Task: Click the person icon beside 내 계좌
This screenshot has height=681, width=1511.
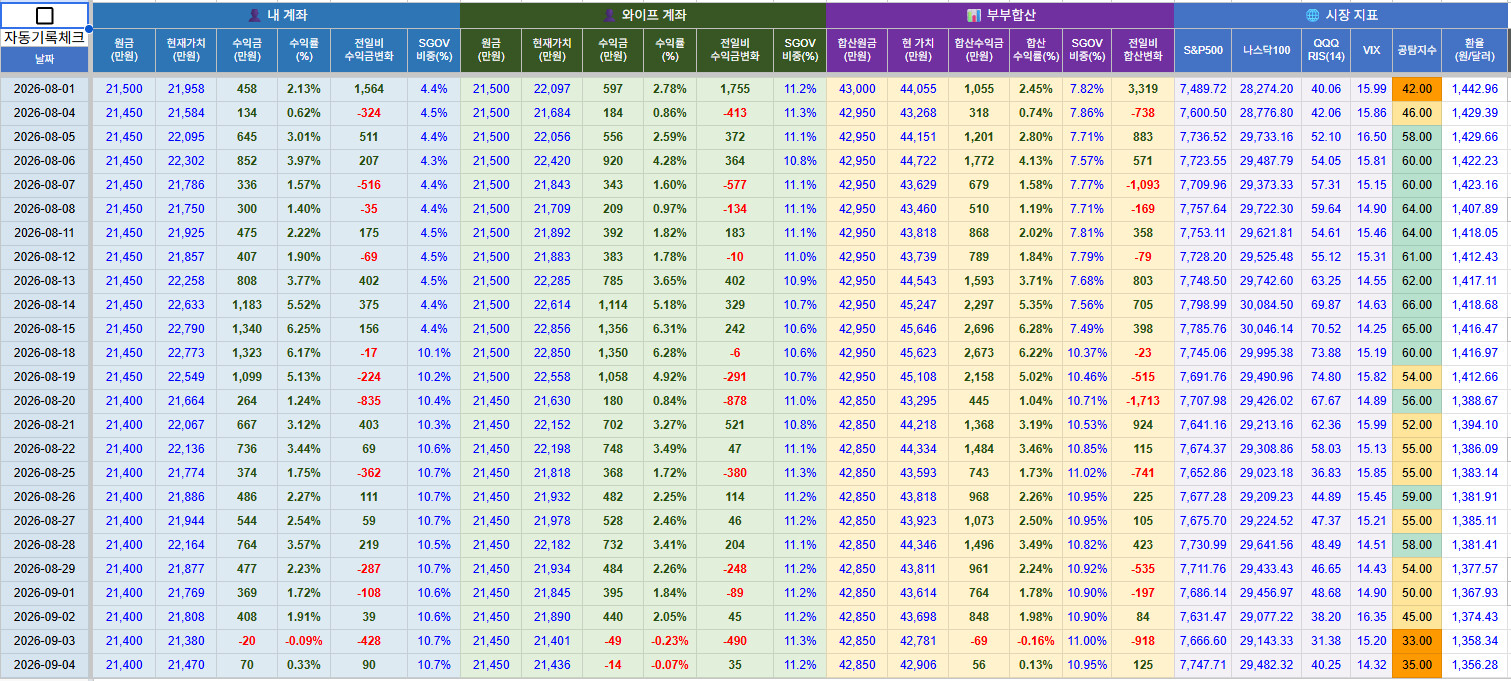Action: click(254, 15)
